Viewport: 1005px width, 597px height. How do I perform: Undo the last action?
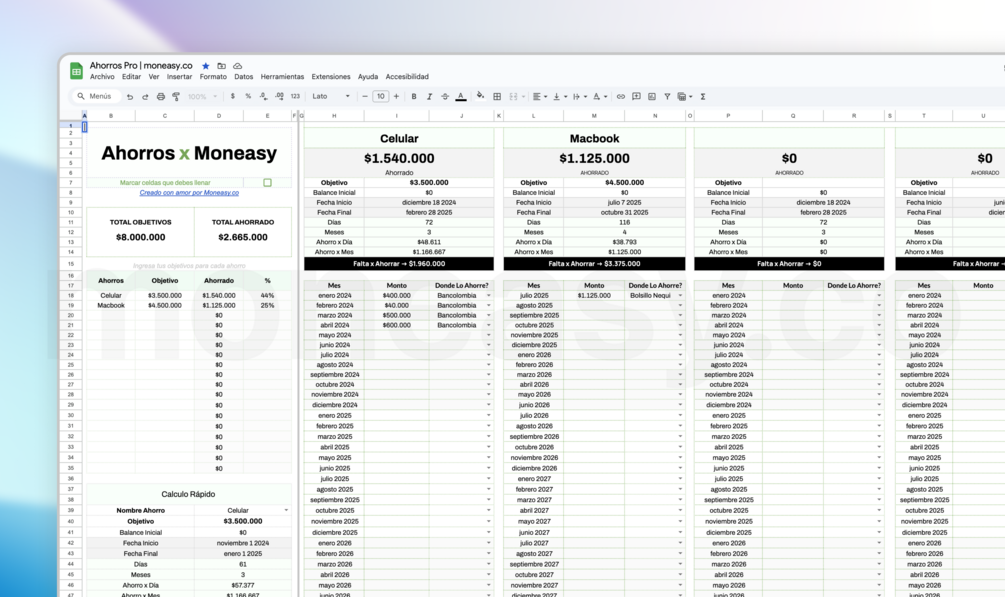pos(130,97)
